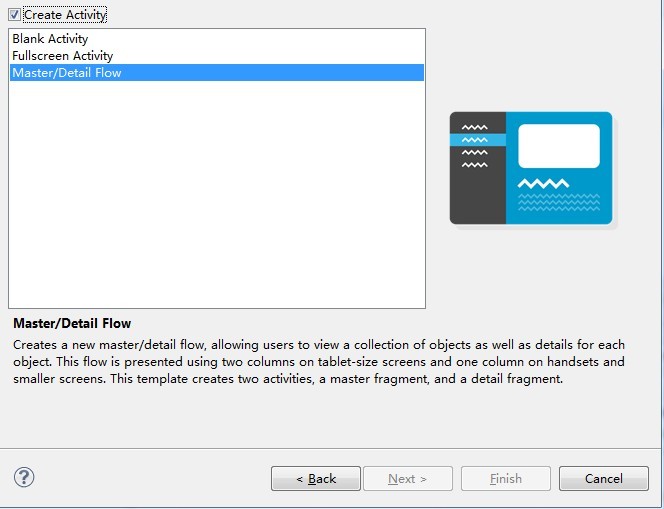This screenshot has width=664, height=509.
Task: Click the Master/Detail template preview image
Action: click(531, 168)
